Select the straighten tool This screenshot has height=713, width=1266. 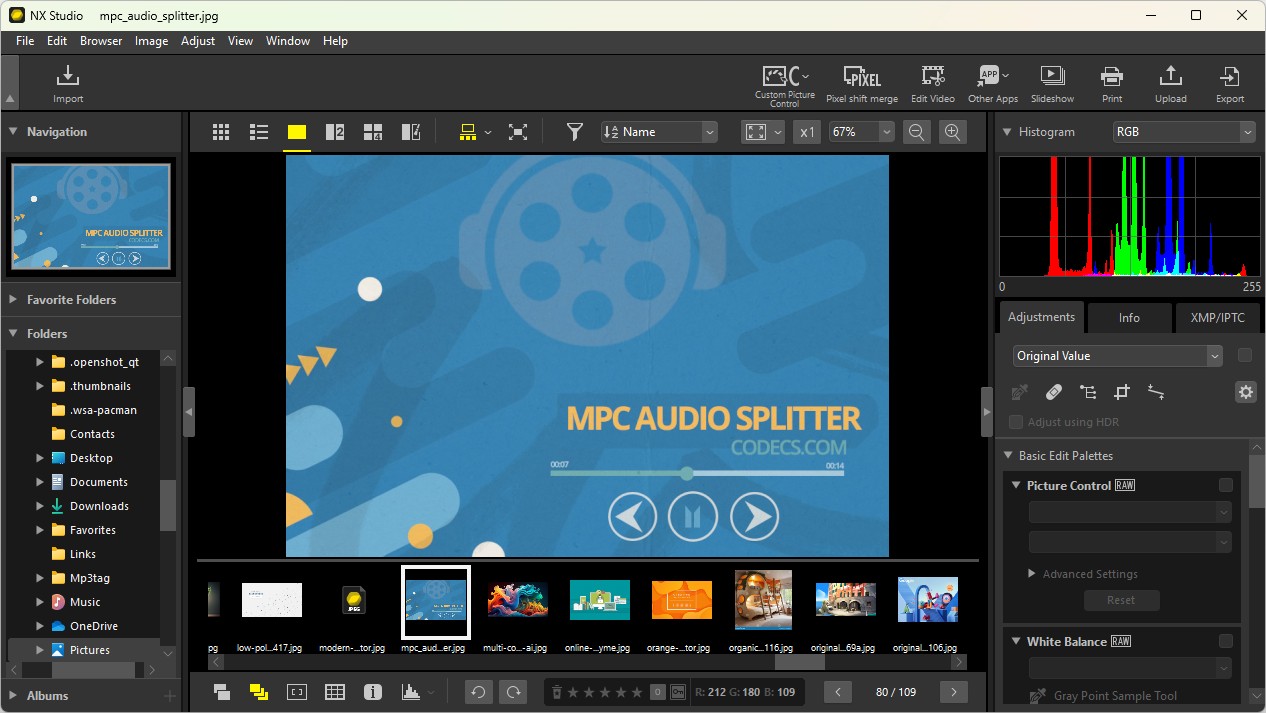coord(1156,392)
